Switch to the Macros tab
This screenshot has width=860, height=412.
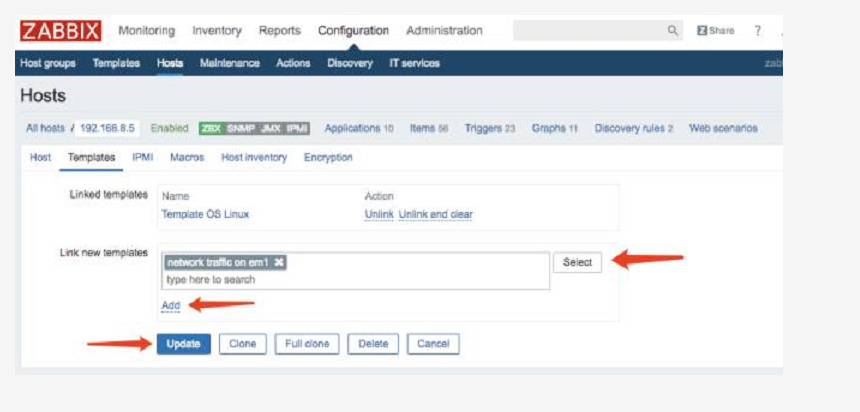[x=187, y=157]
